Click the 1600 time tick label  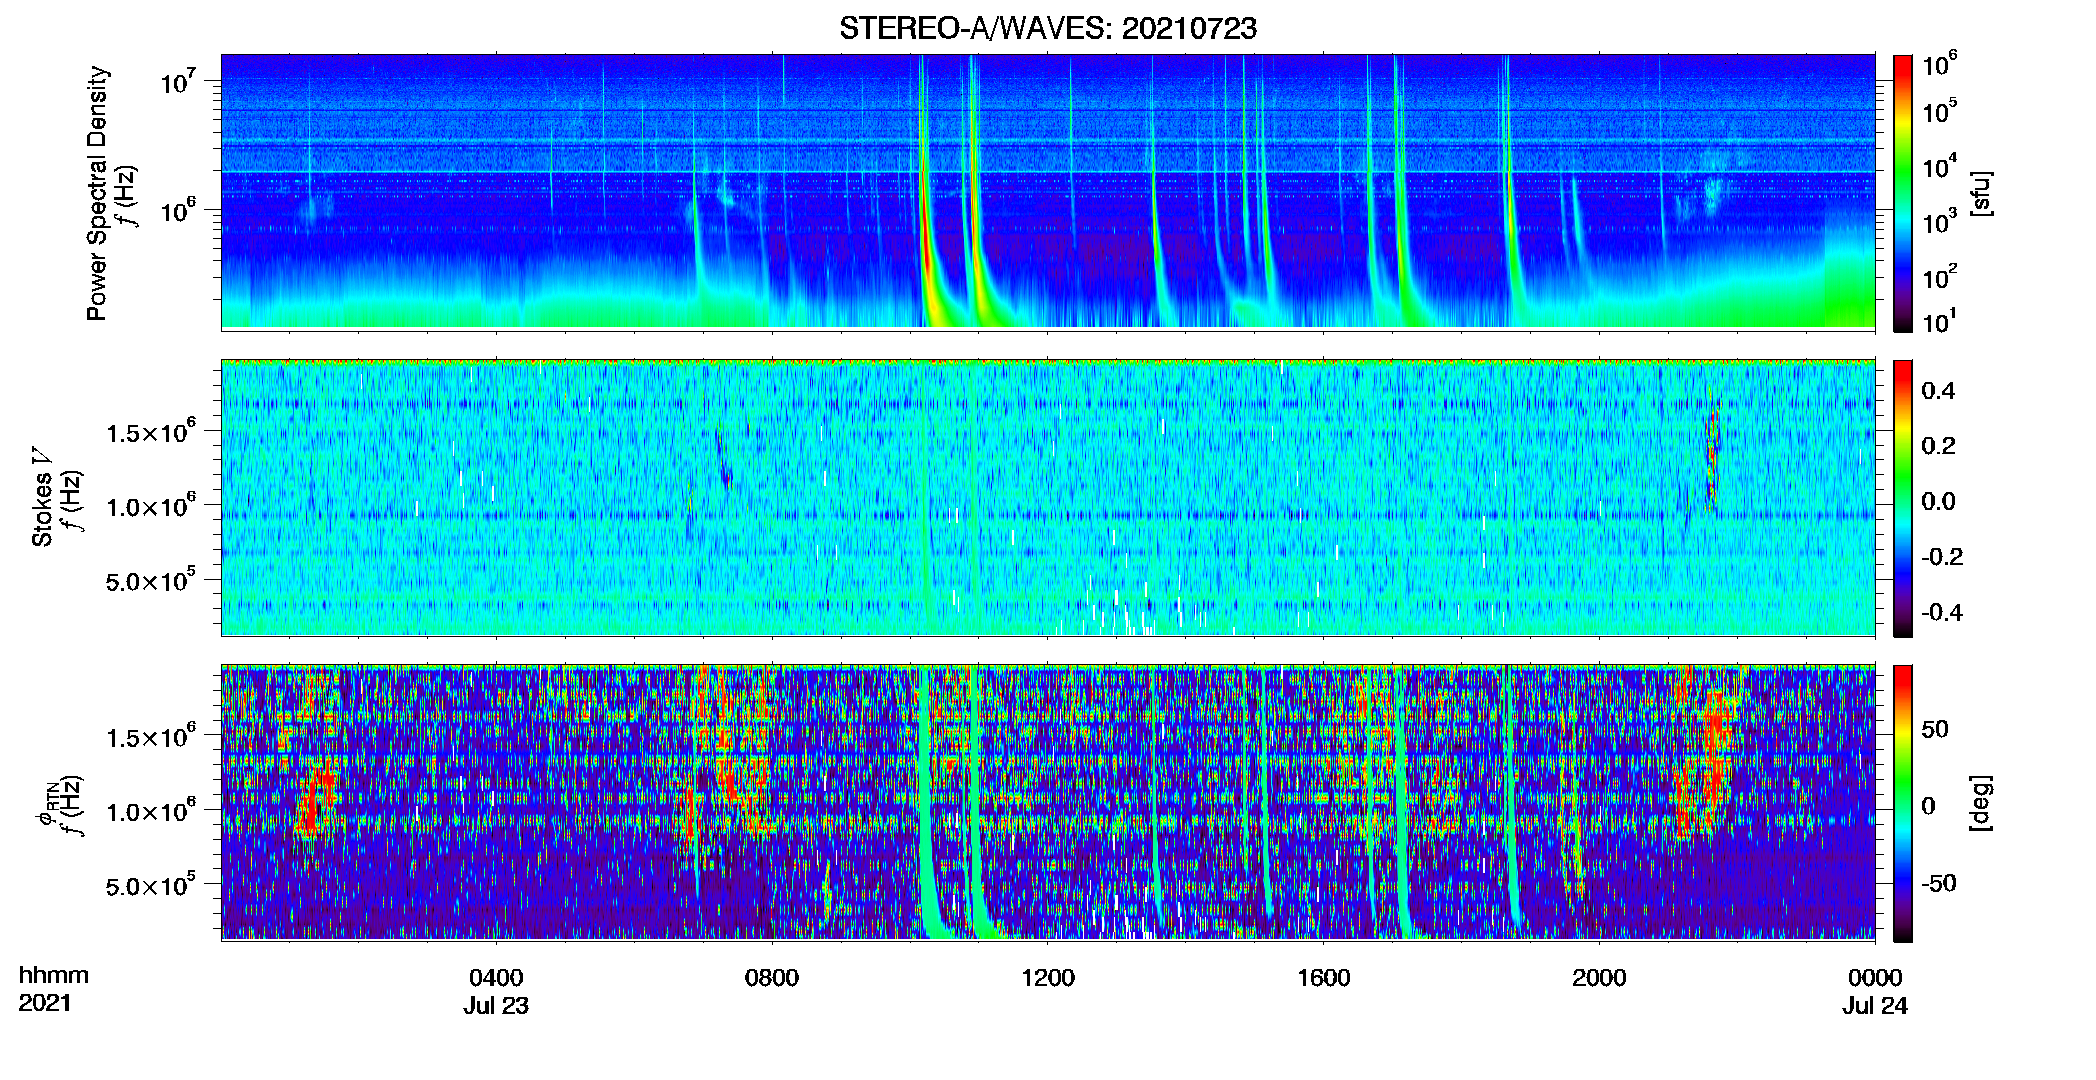(1324, 978)
